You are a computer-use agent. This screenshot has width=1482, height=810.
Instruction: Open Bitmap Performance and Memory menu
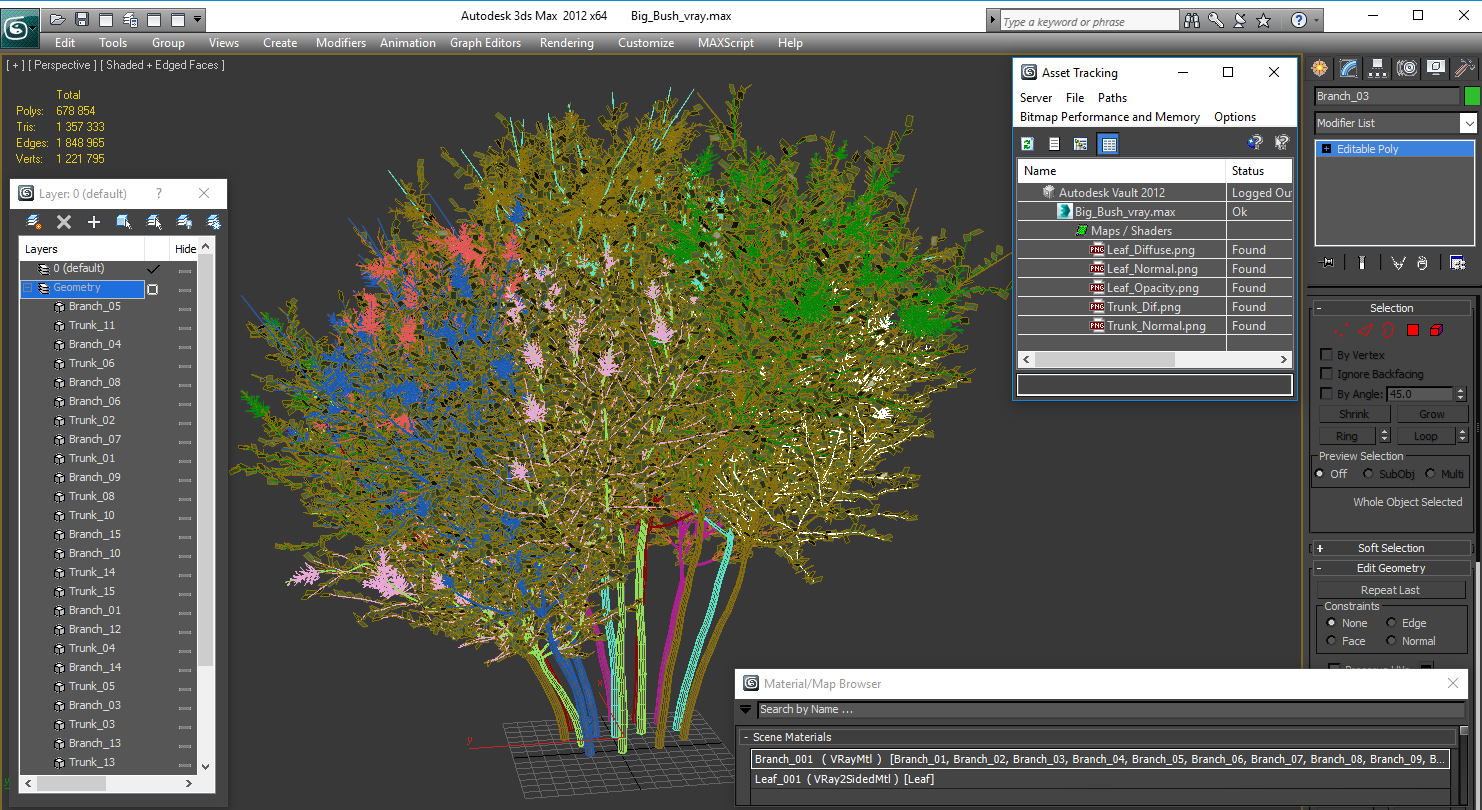point(1110,117)
